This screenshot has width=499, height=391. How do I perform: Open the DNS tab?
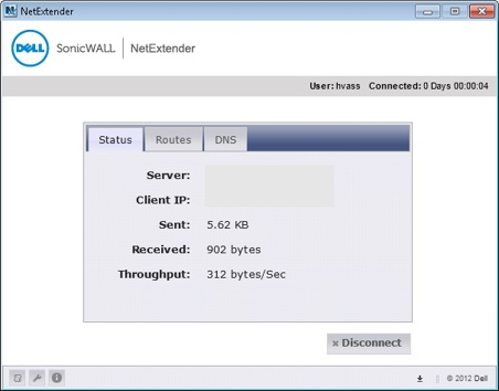(225, 139)
